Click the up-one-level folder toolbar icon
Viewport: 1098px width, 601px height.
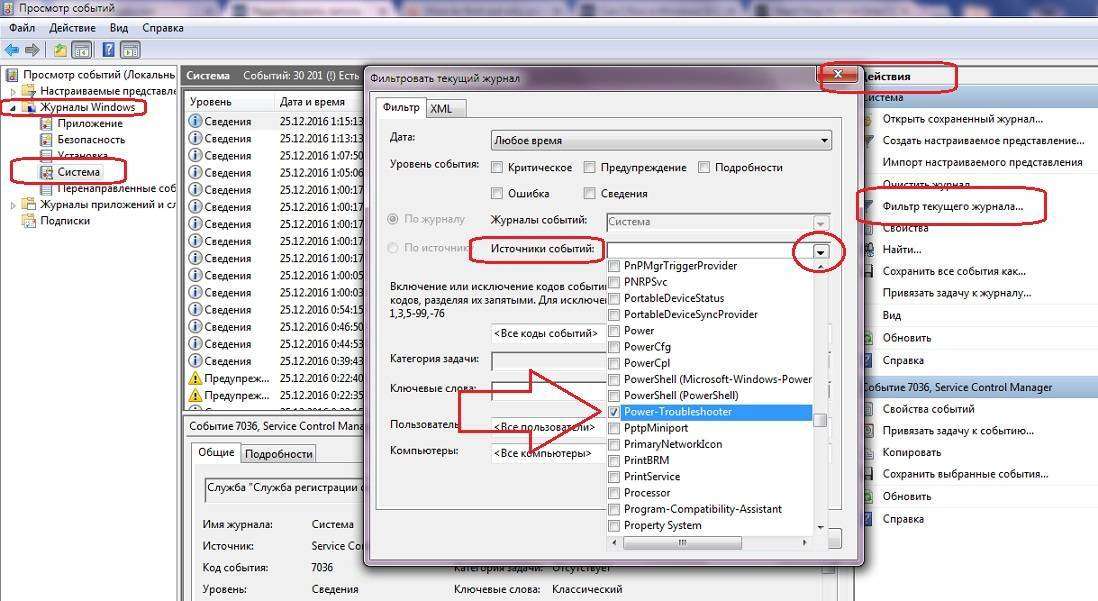point(60,50)
